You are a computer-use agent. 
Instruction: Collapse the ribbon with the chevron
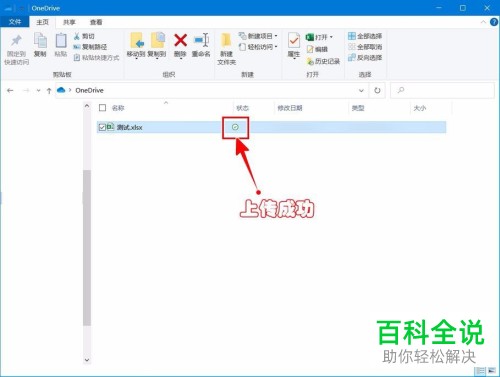click(x=483, y=22)
